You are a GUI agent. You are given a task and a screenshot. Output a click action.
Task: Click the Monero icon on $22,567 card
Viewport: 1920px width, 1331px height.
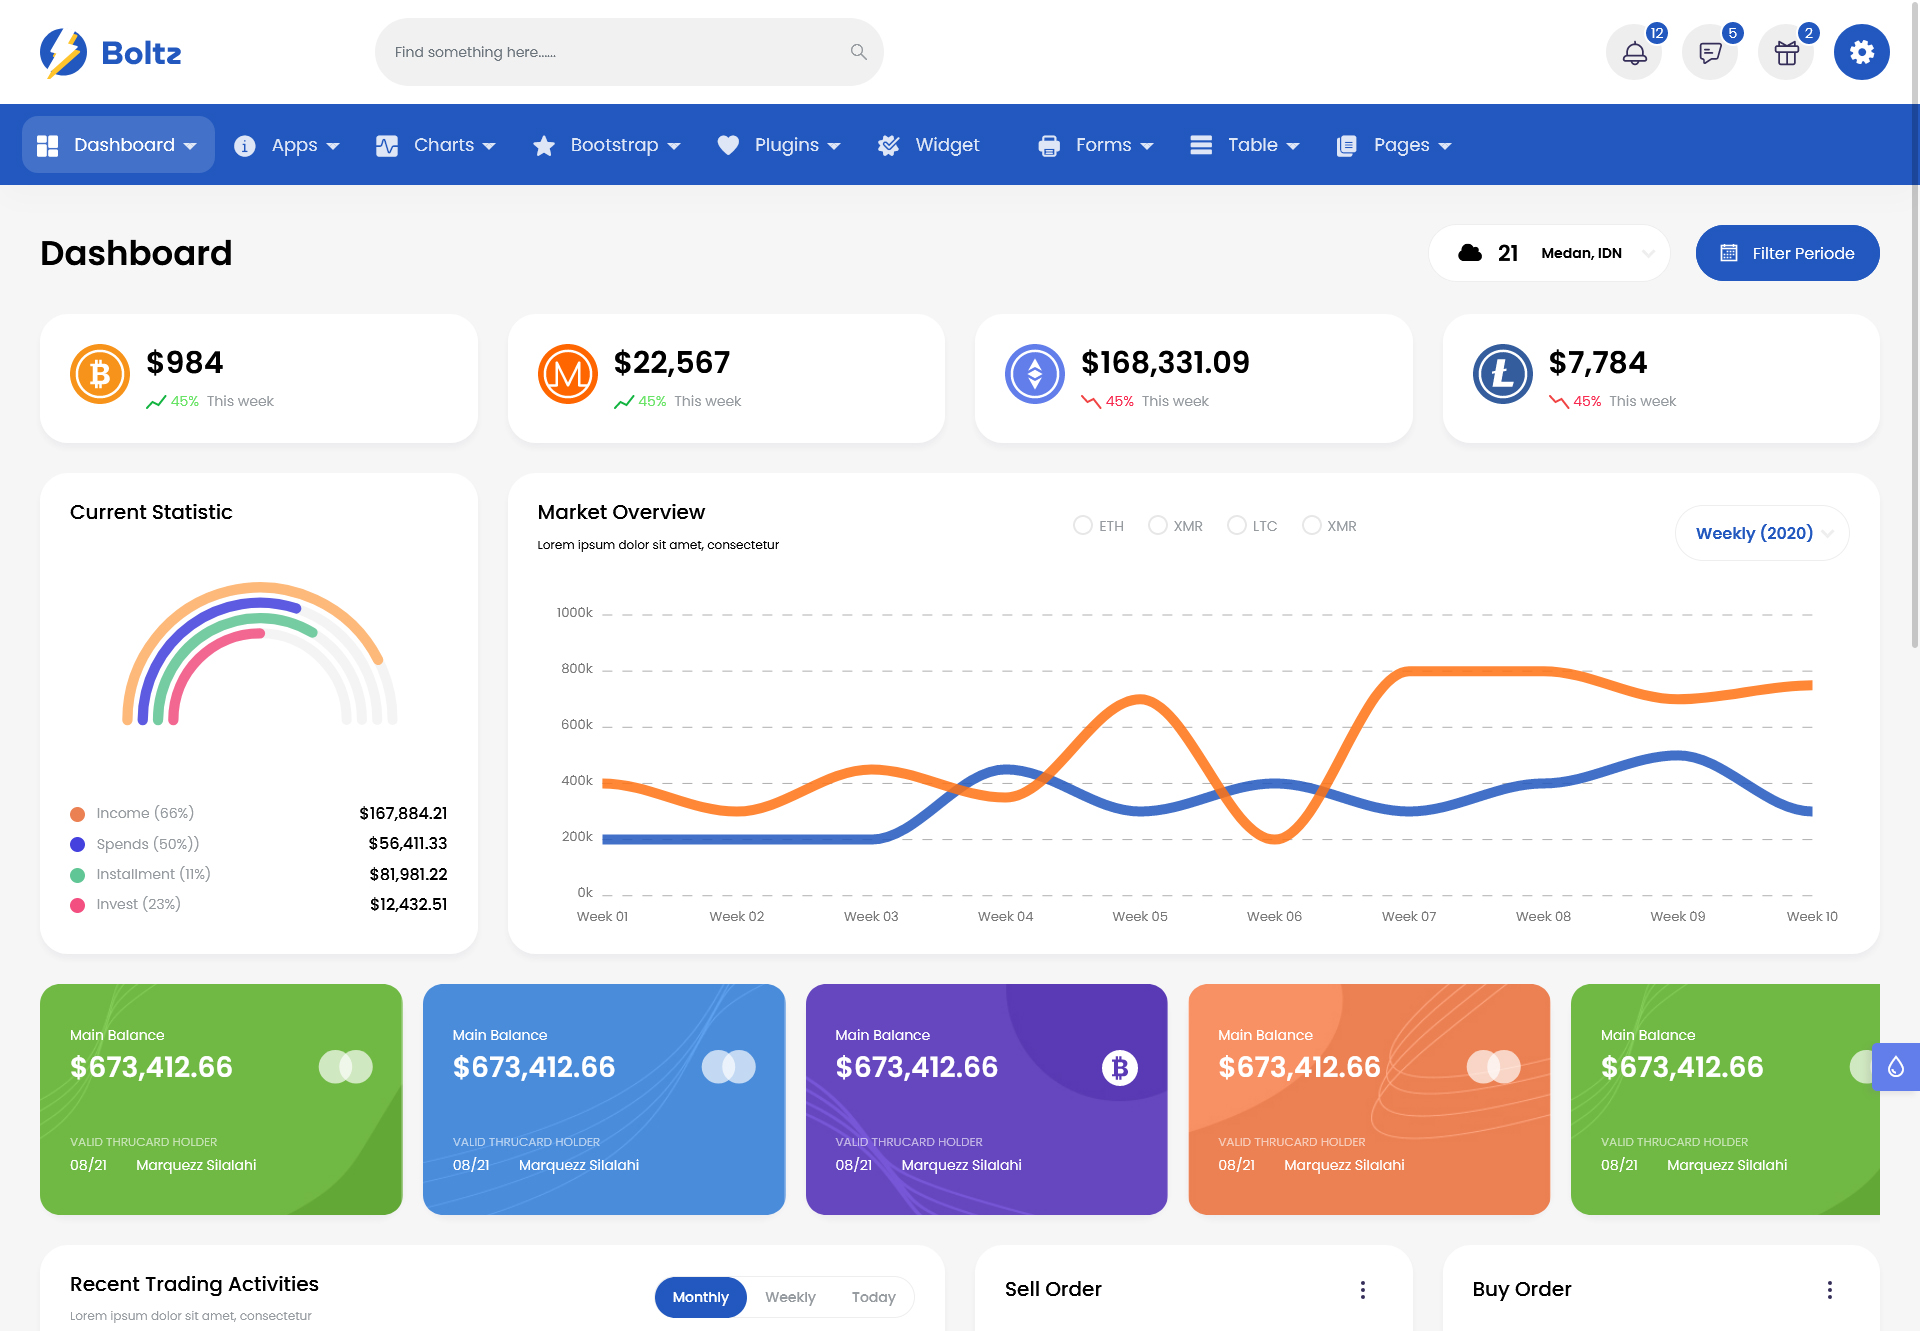[568, 374]
